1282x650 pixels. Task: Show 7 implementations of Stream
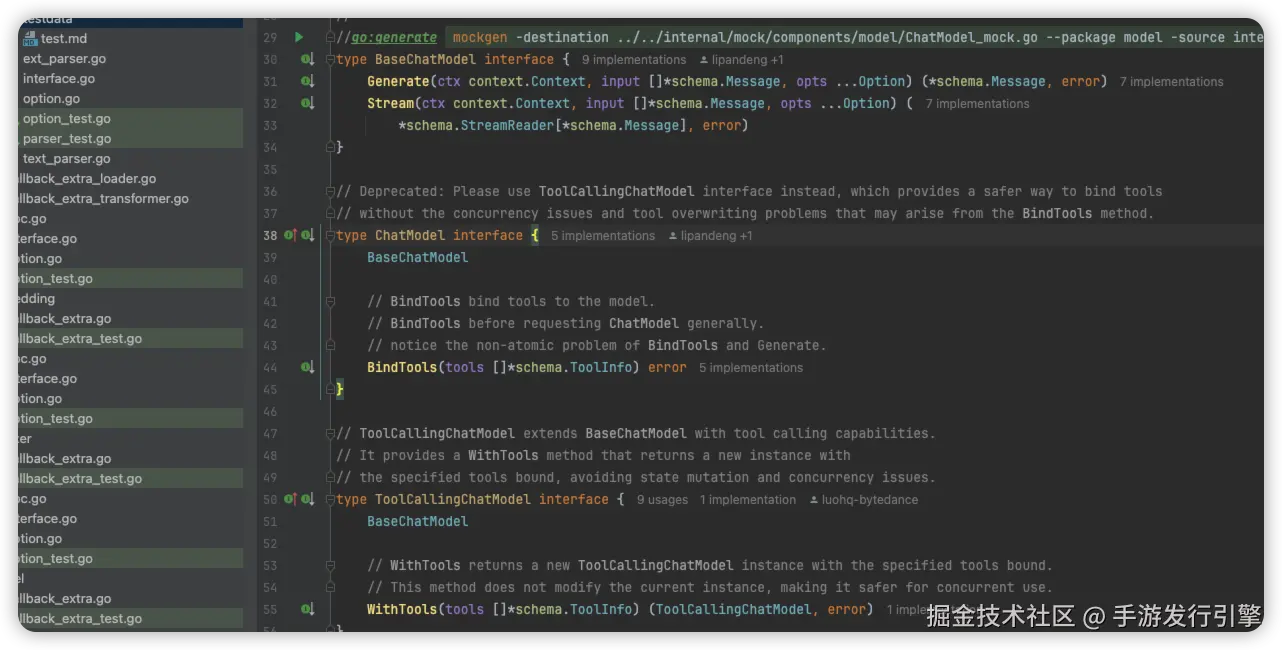pyautogui.click(x=977, y=104)
